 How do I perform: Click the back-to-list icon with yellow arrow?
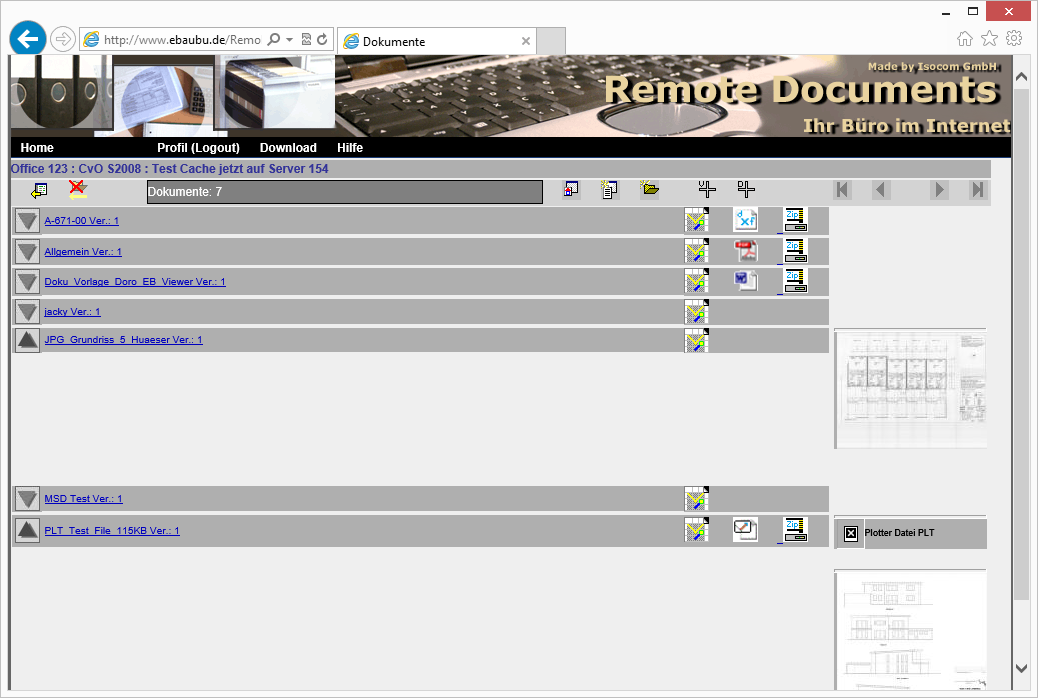click(x=39, y=191)
